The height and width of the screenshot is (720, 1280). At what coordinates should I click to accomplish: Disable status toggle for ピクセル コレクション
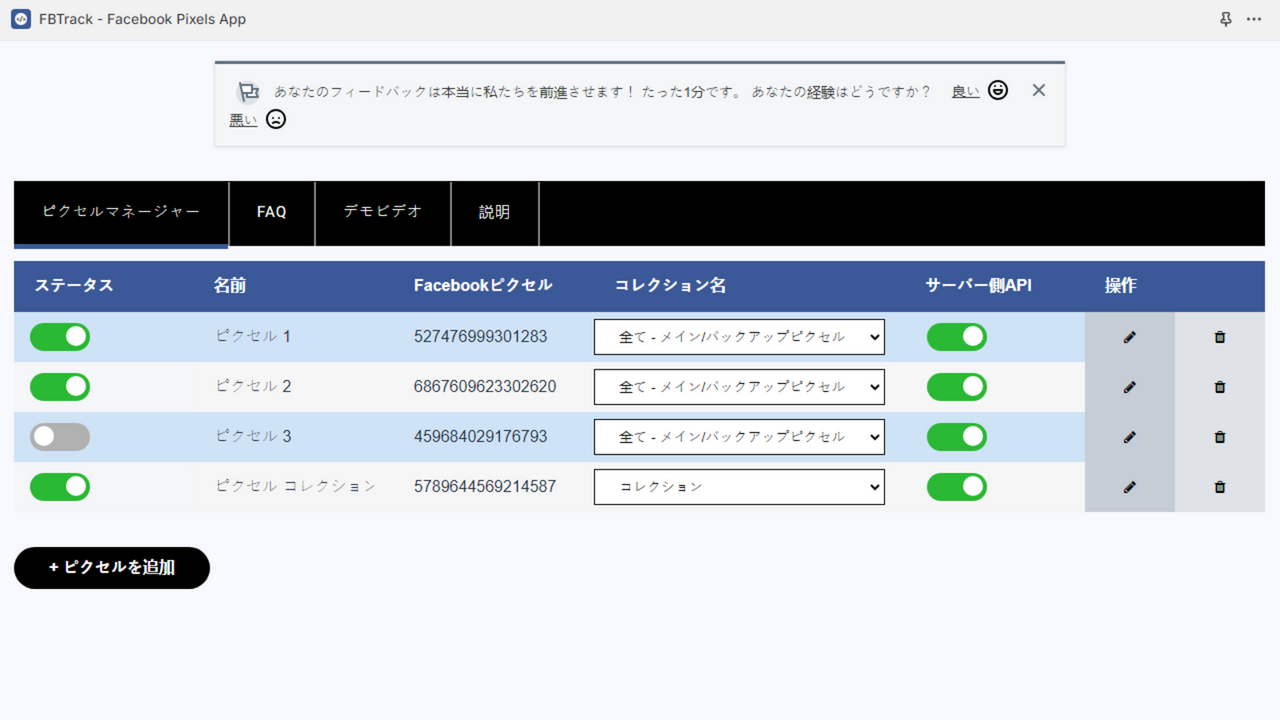pyautogui.click(x=60, y=487)
